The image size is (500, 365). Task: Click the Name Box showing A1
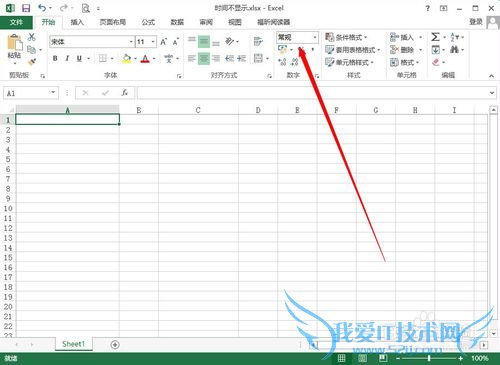click(30, 93)
